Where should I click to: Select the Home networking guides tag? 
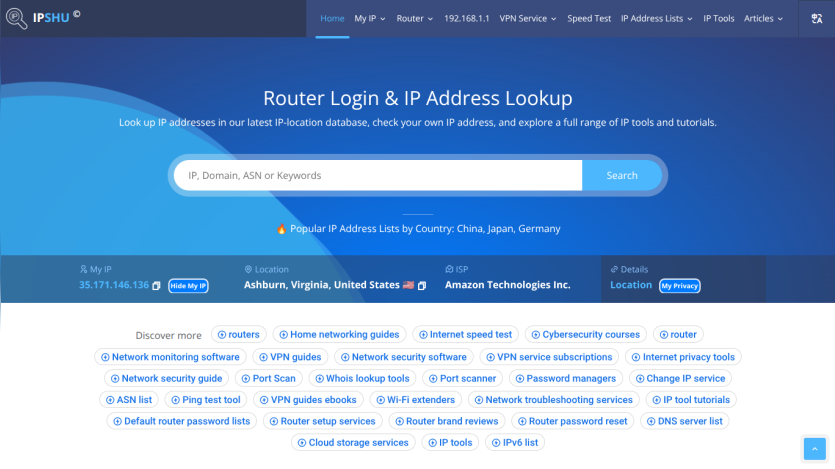tap(339, 334)
